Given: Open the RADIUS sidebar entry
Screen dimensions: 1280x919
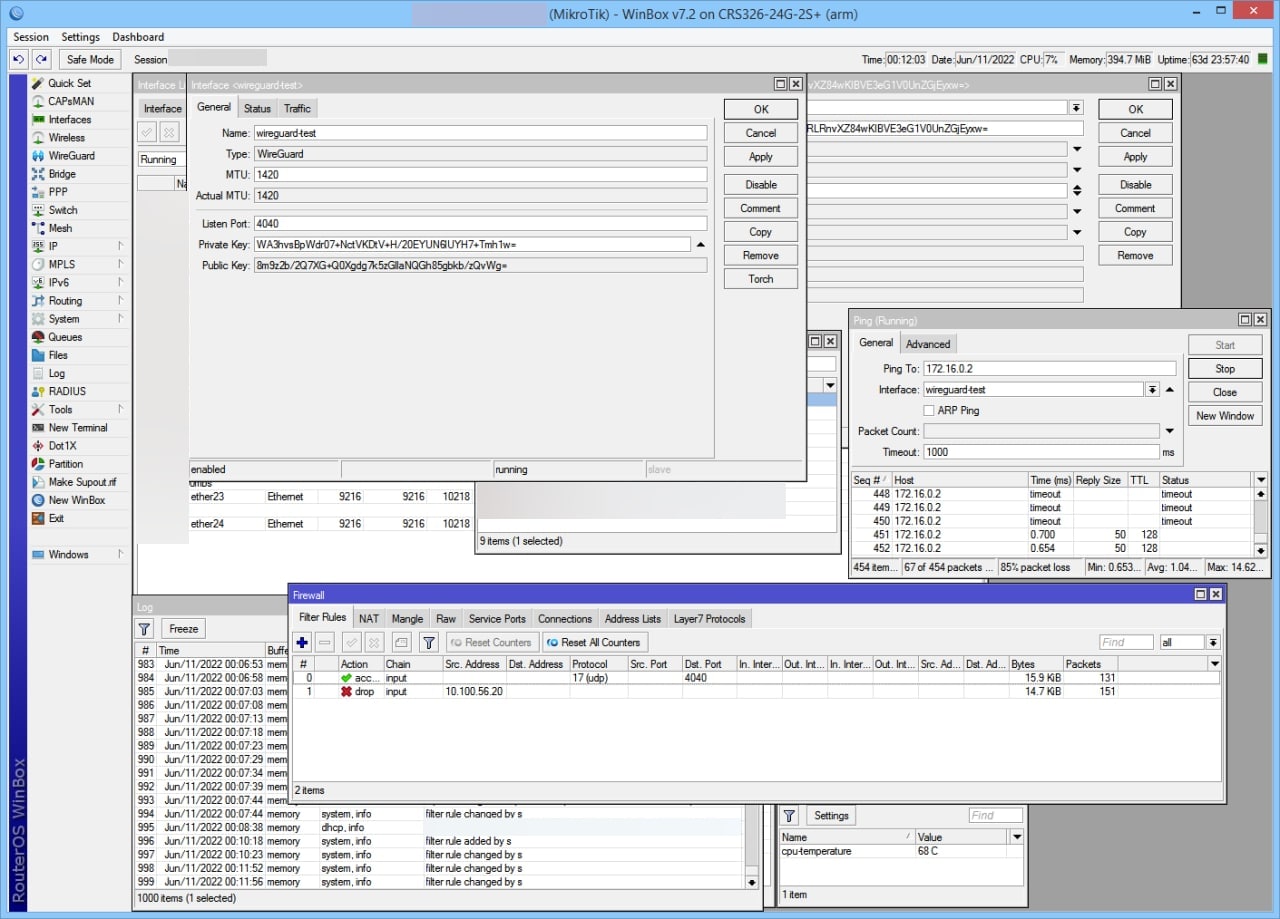Looking at the screenshot, I should [x=67, y=391].
